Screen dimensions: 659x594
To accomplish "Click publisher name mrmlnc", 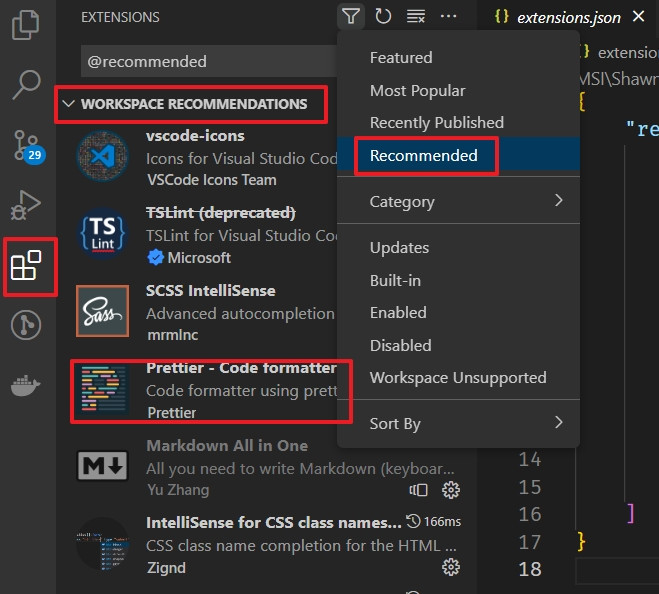I will [x=172, y=335].
